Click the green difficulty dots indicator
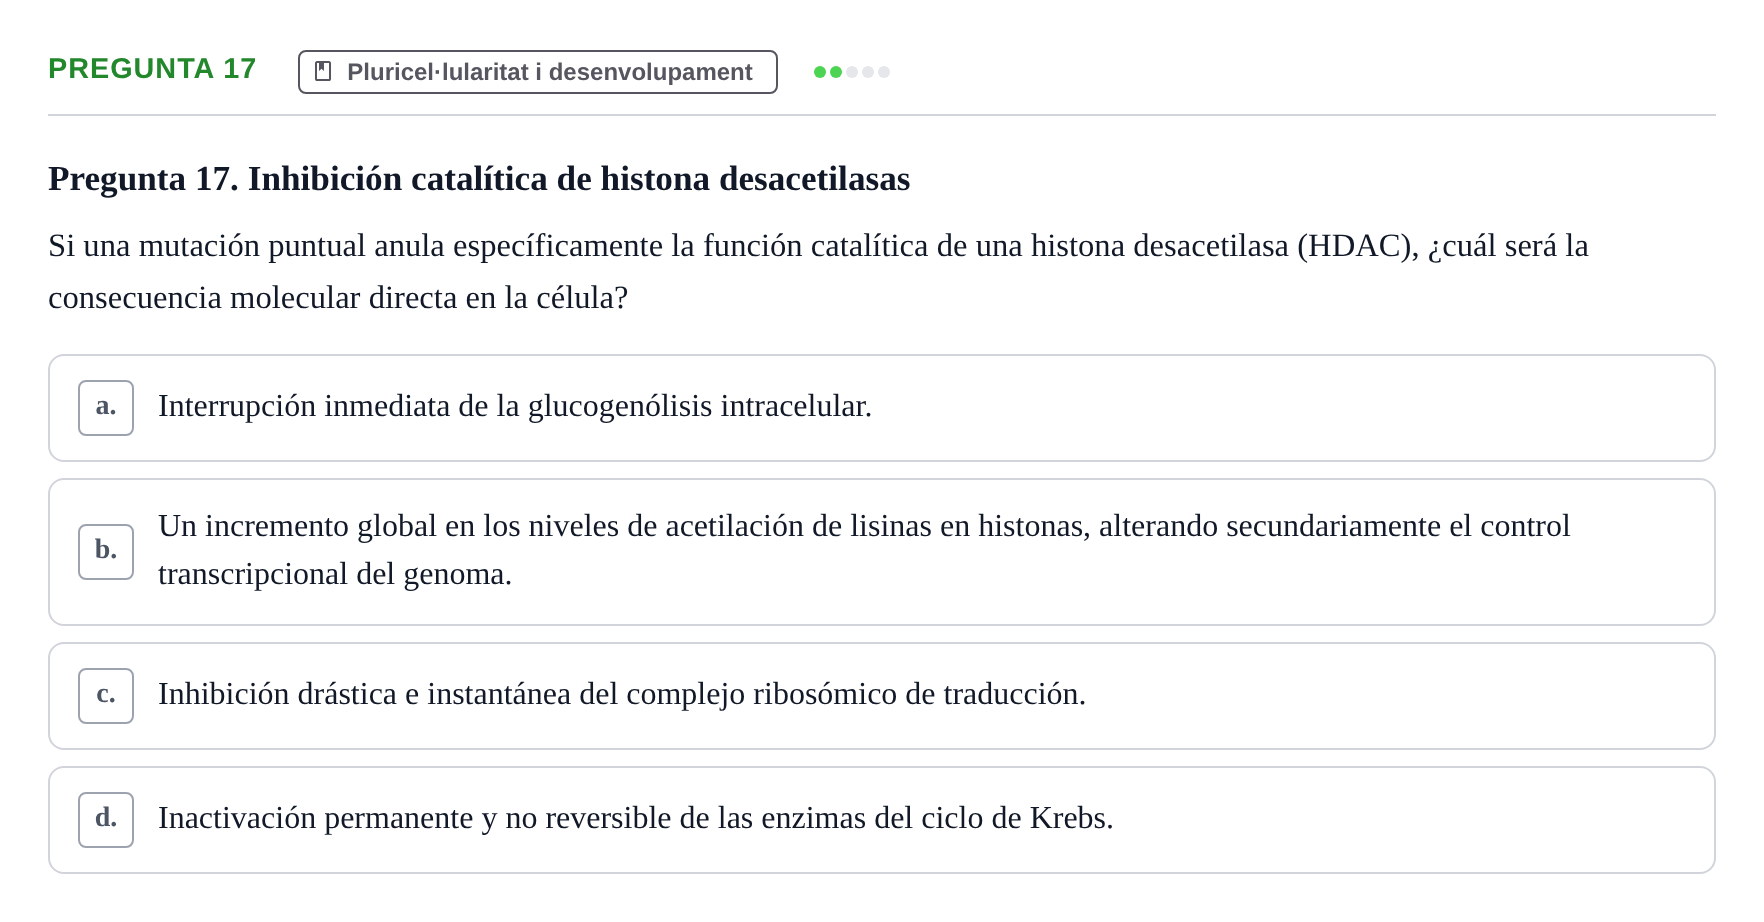Screen dimensions: 1764x922 click(852, 72)
